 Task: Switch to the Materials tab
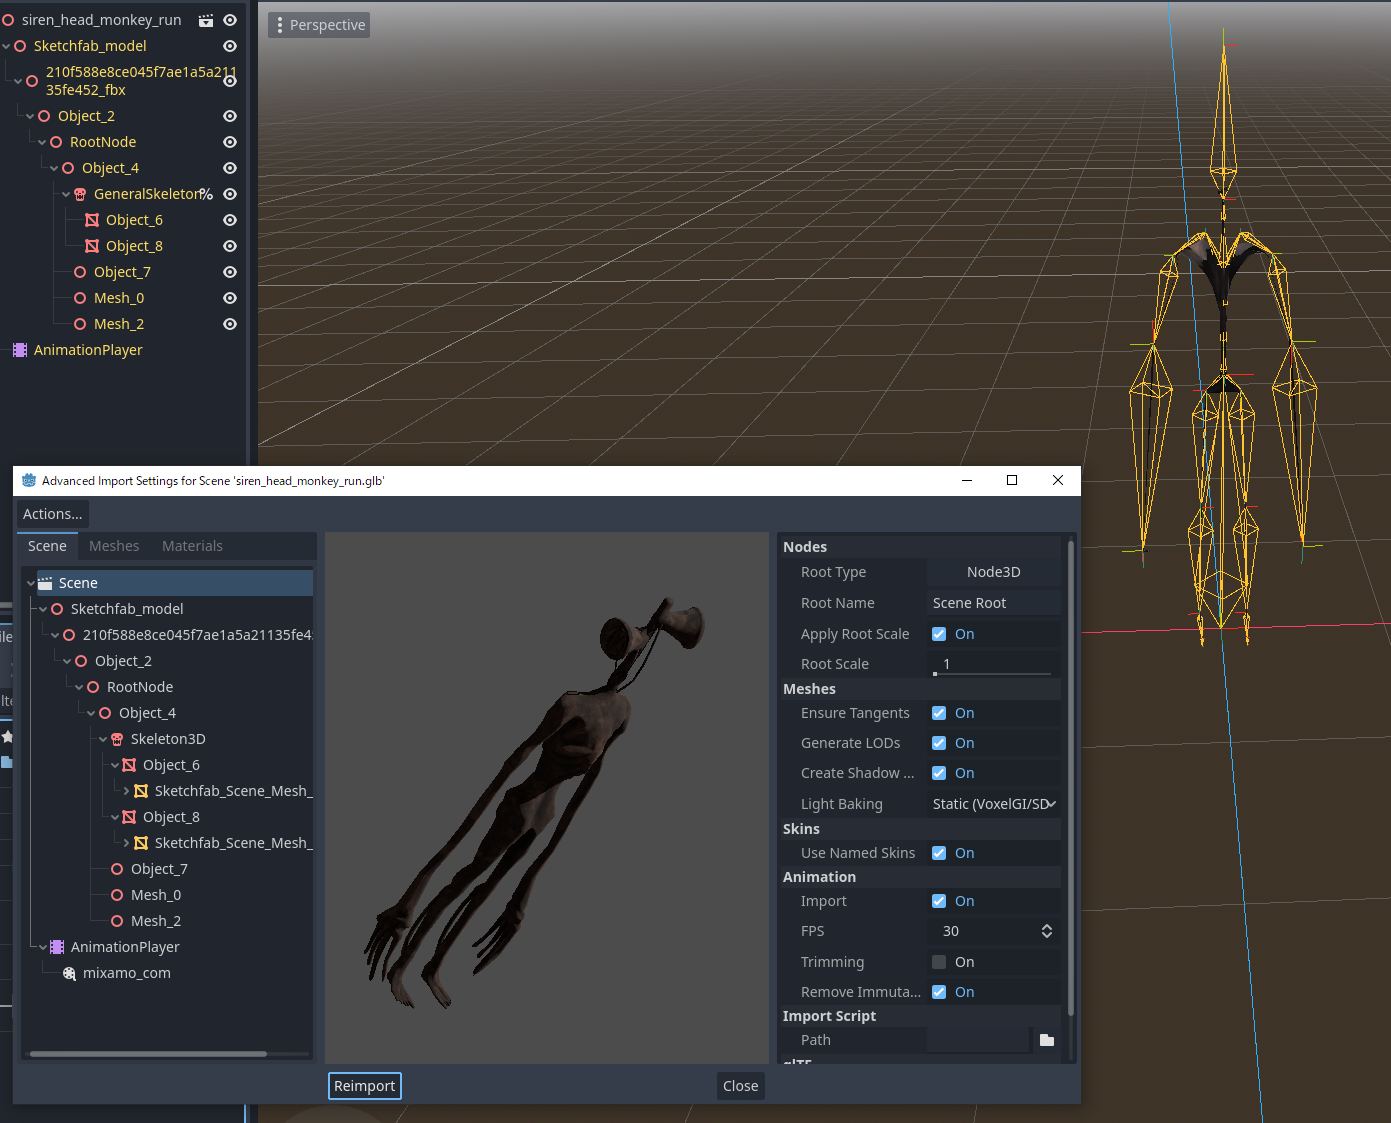tap(192, 546)
